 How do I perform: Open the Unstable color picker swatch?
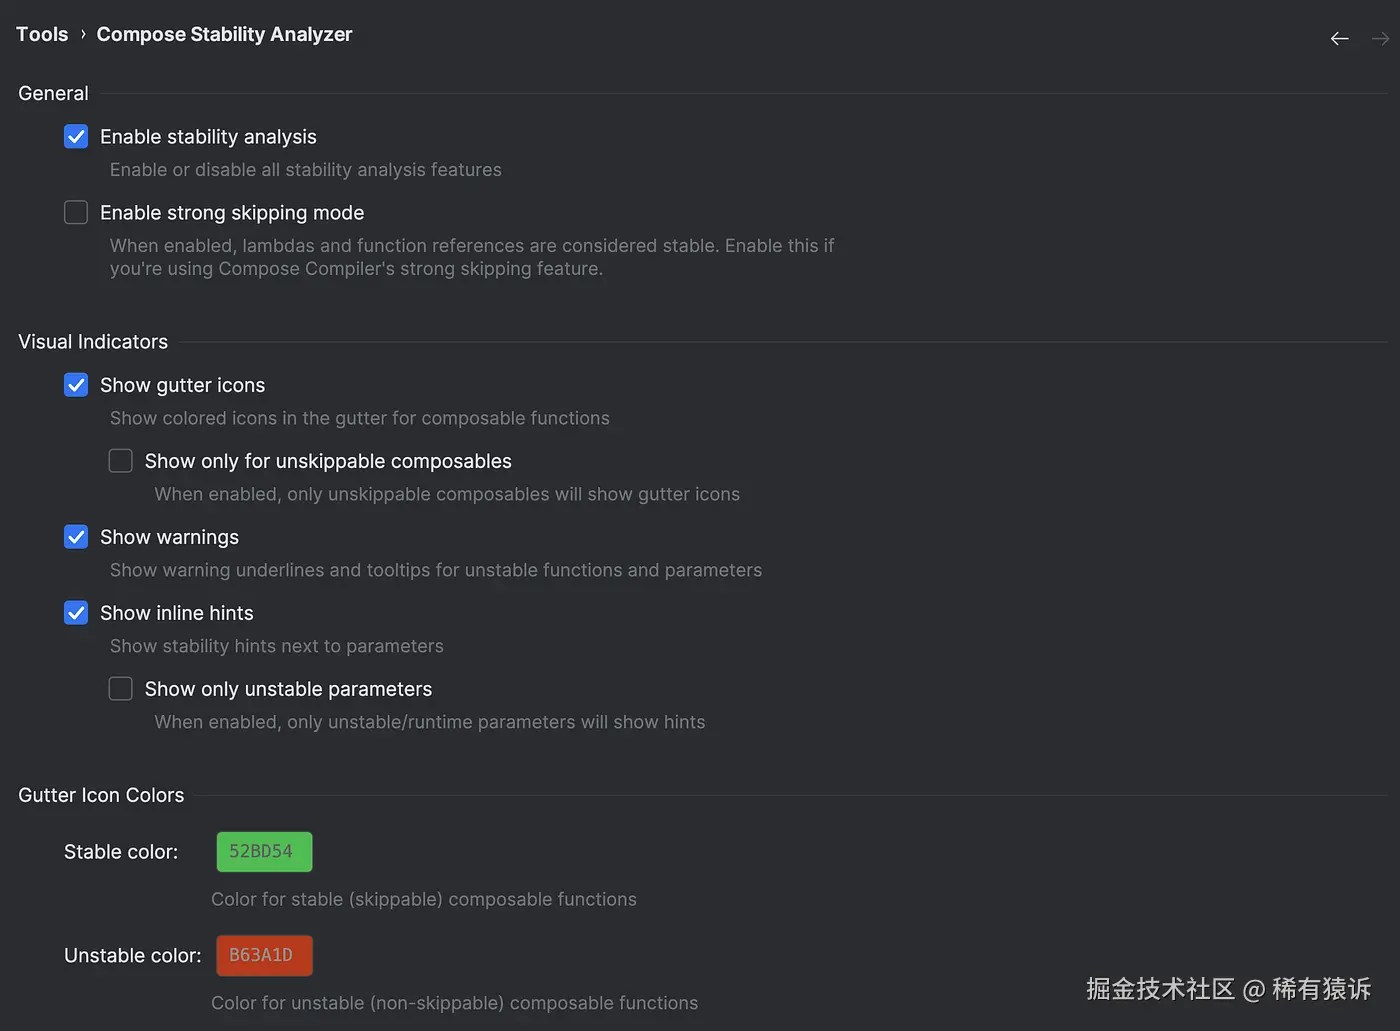click(x=264, y=956)
